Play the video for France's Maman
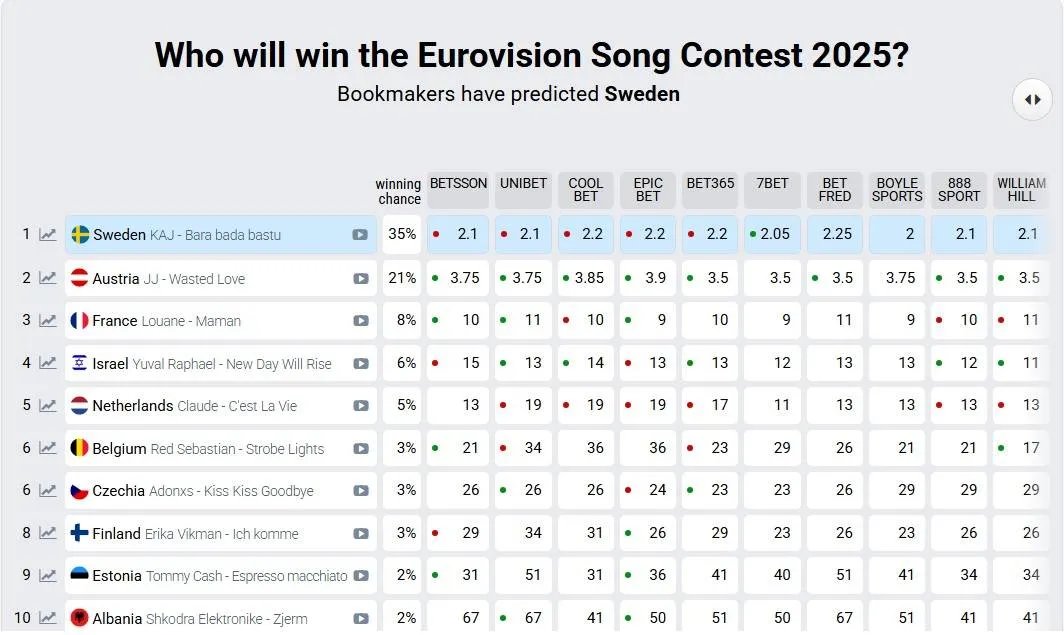 [360, 321]
